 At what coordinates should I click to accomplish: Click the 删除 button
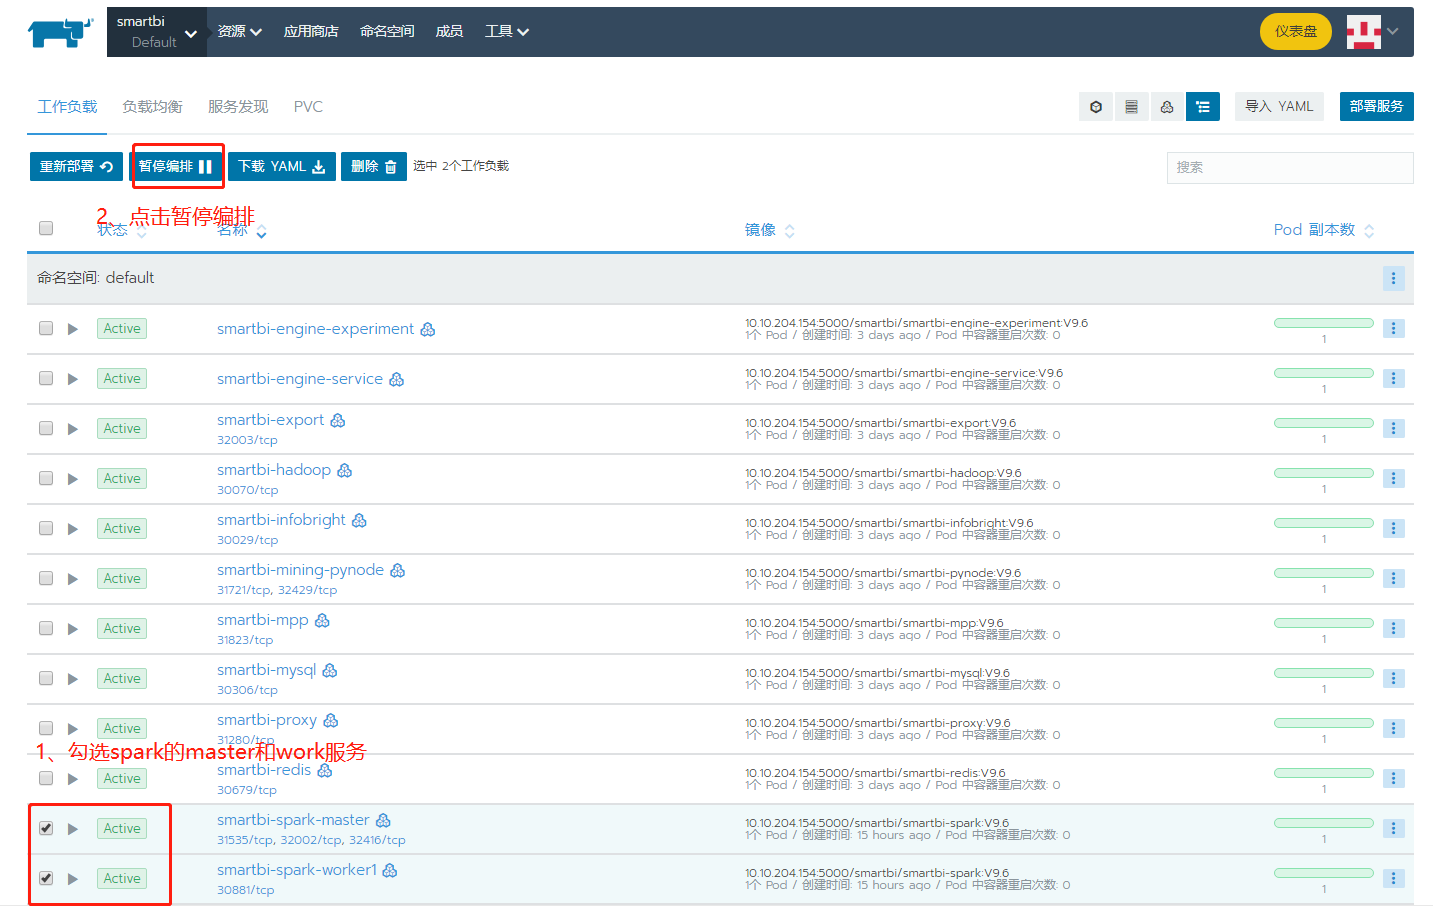[374, 166]
